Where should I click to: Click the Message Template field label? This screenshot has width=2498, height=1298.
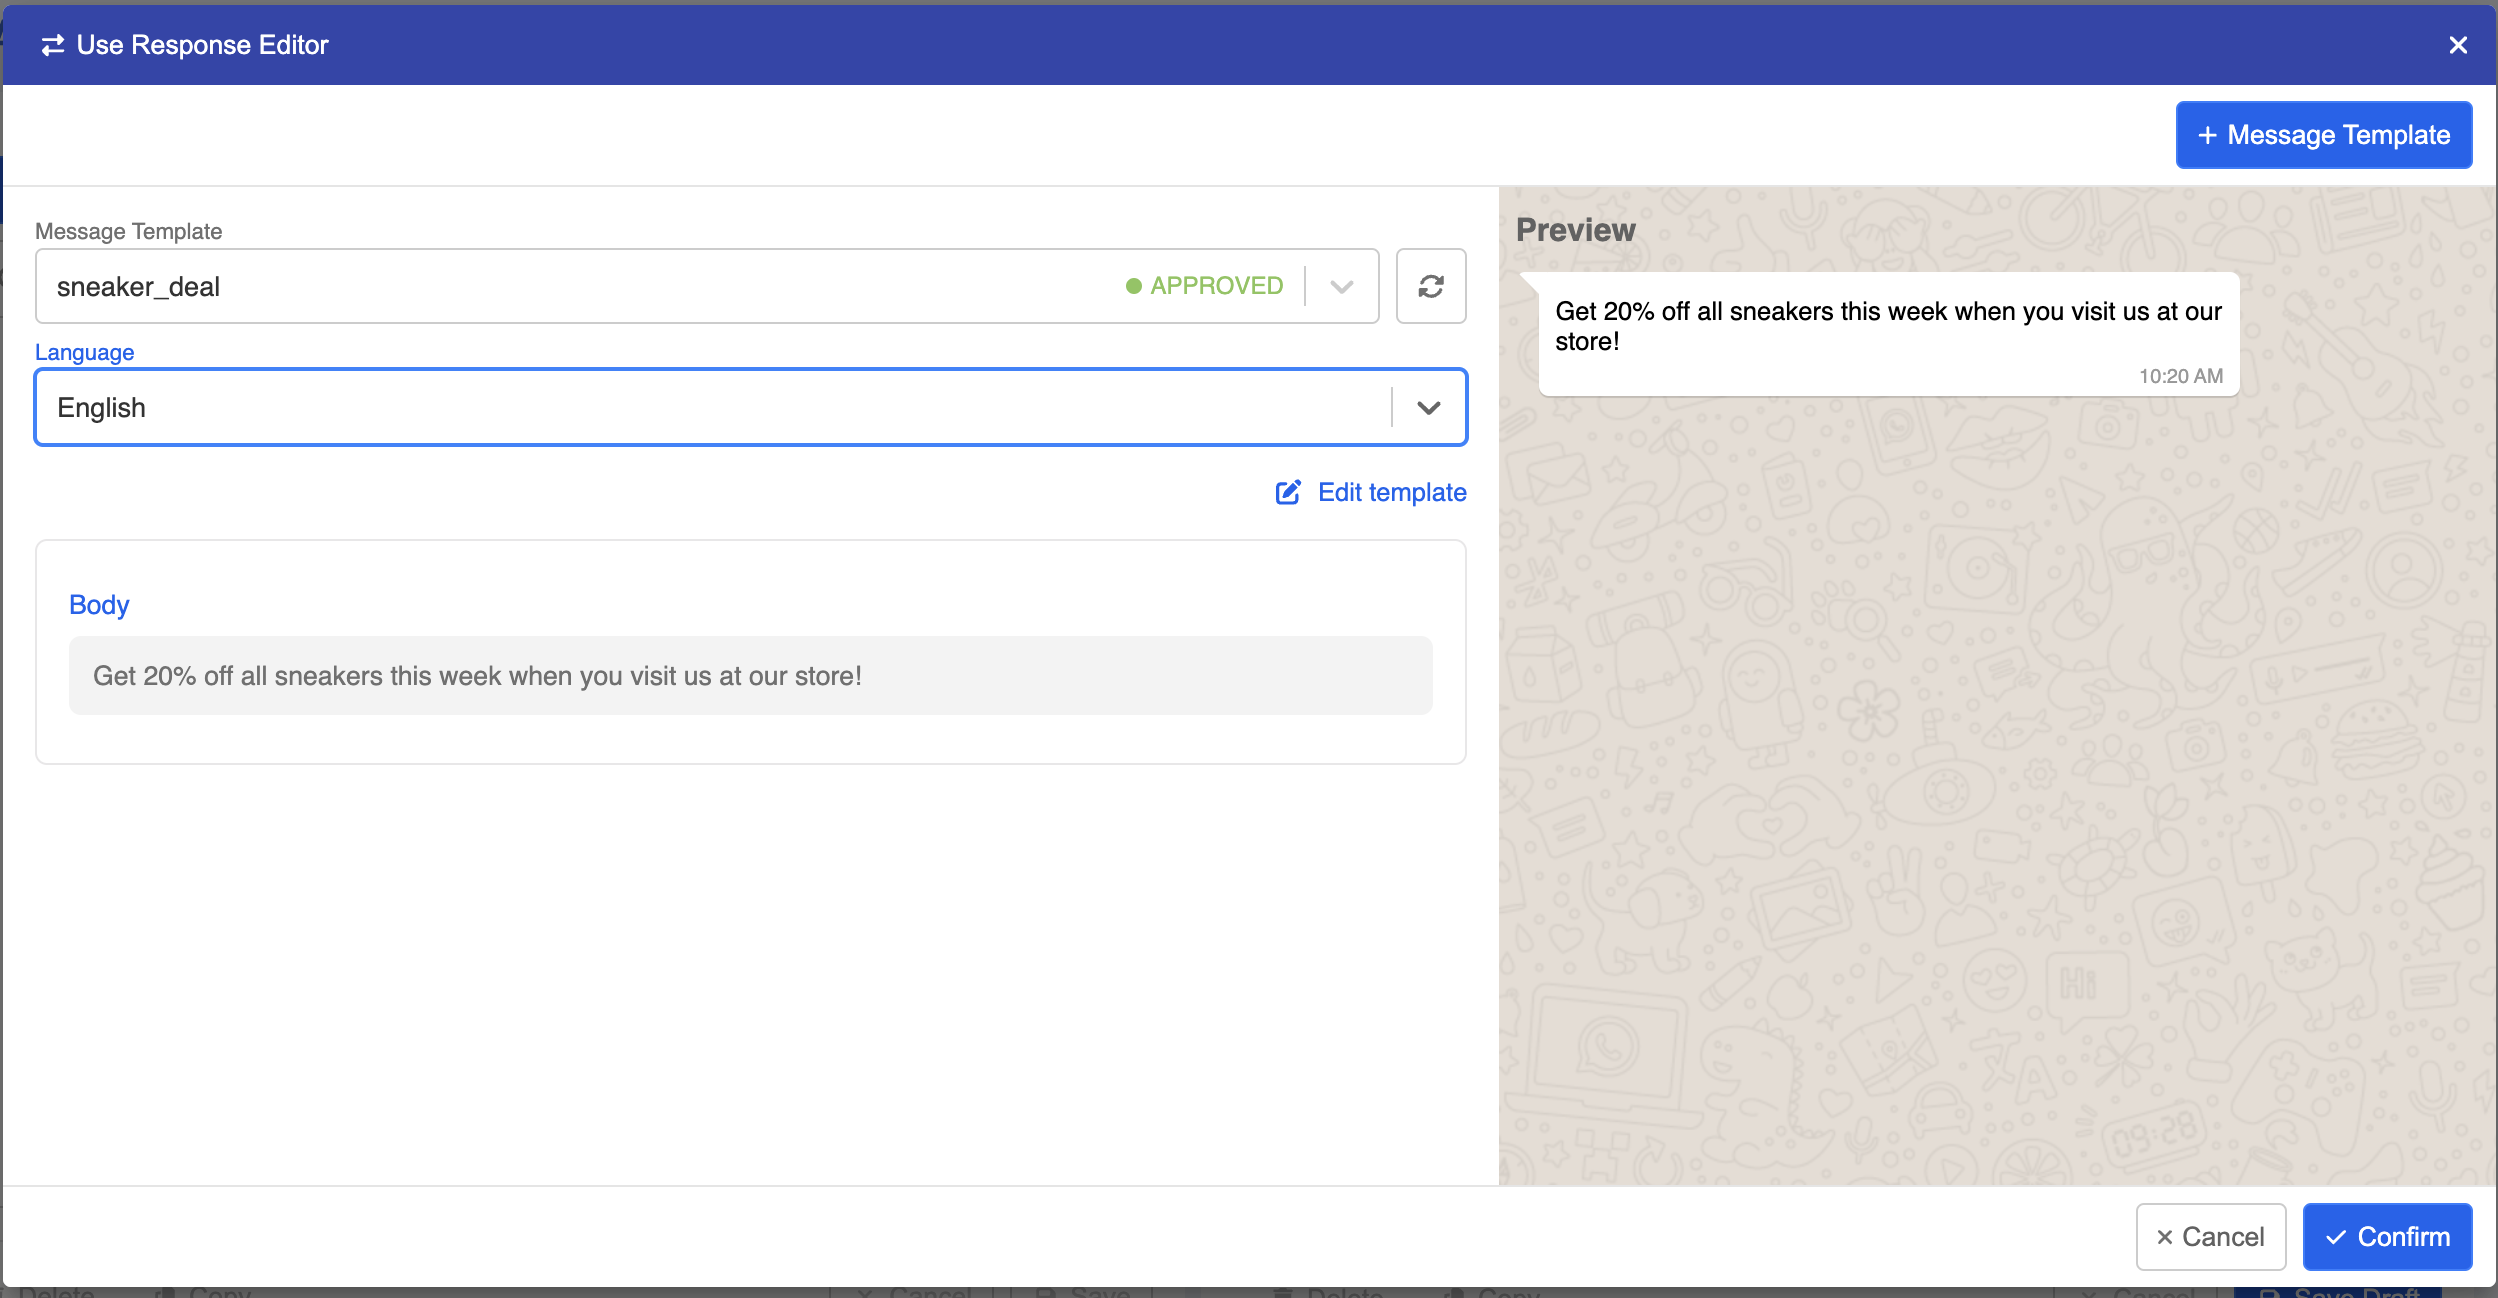coord(128,231)
